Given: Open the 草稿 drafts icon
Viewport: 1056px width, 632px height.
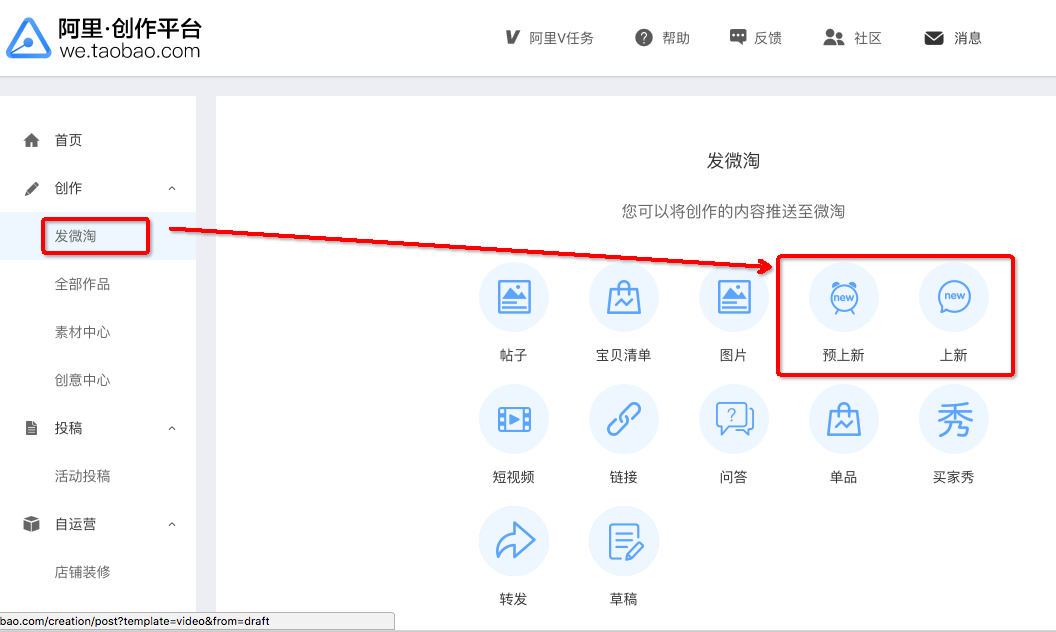Looking at the screenshot, I should [x=624, y=541].
